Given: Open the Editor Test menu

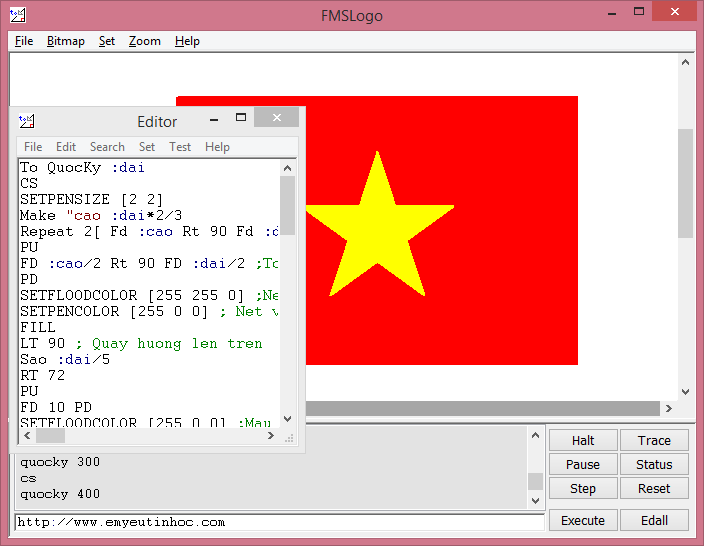Looking at the screenshot, I should pos(180,147).
